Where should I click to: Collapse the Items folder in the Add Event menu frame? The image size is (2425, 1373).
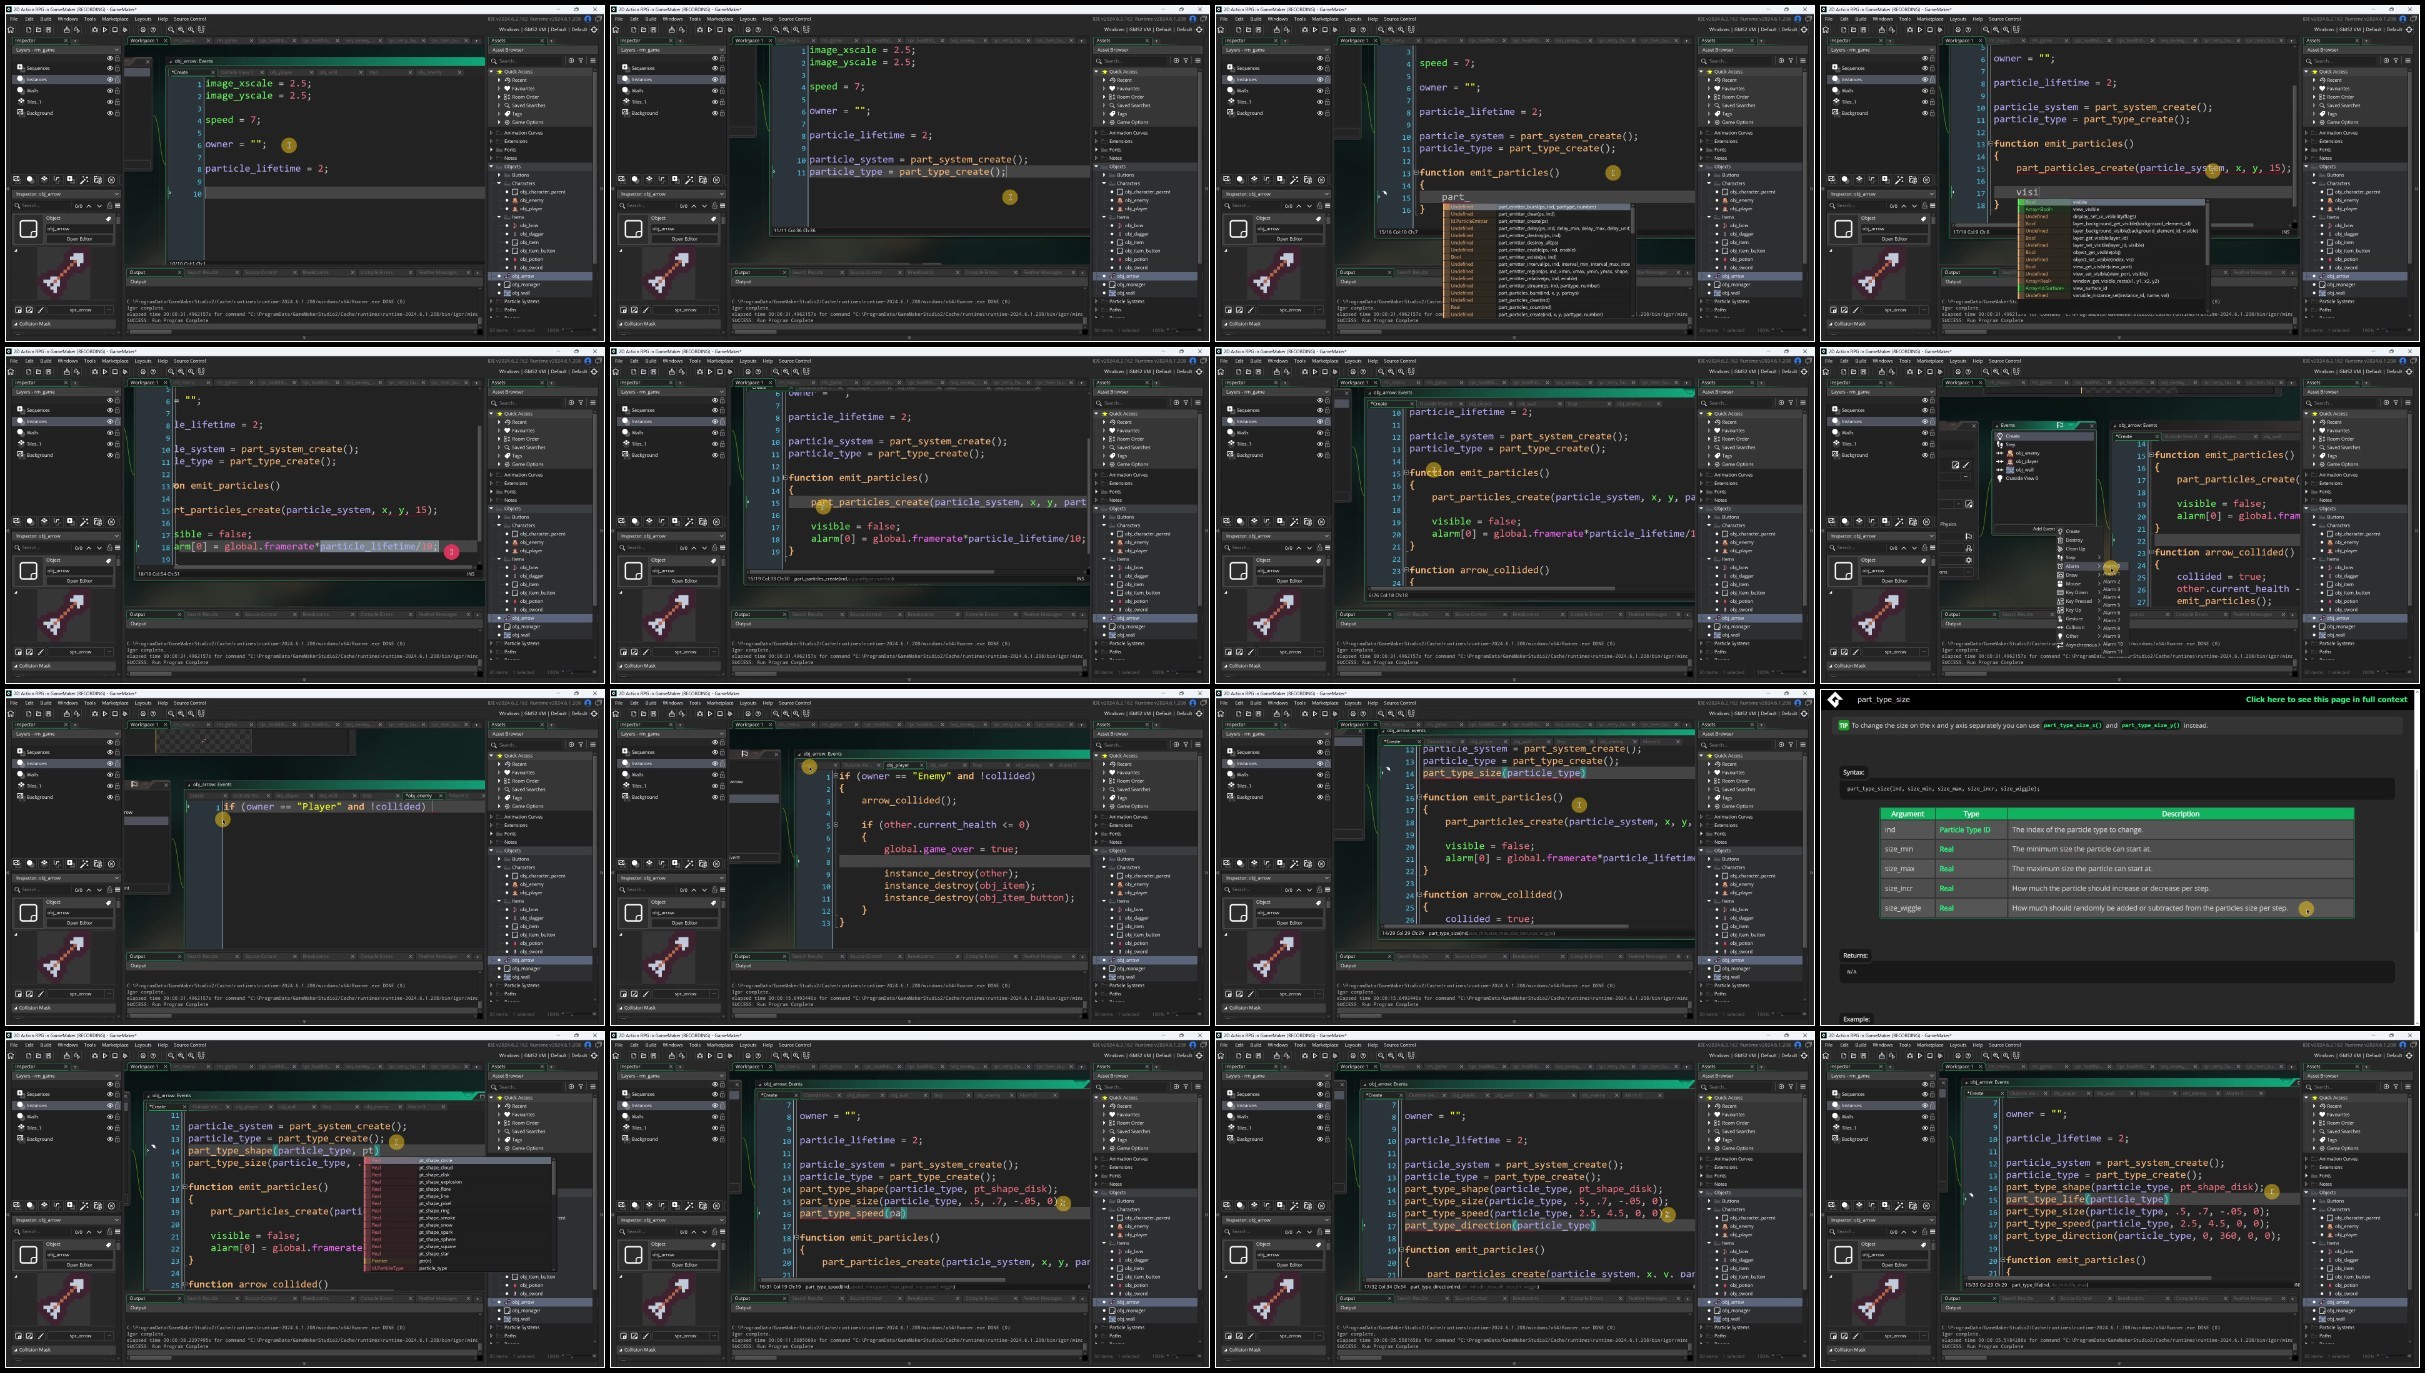(2314, 559)
